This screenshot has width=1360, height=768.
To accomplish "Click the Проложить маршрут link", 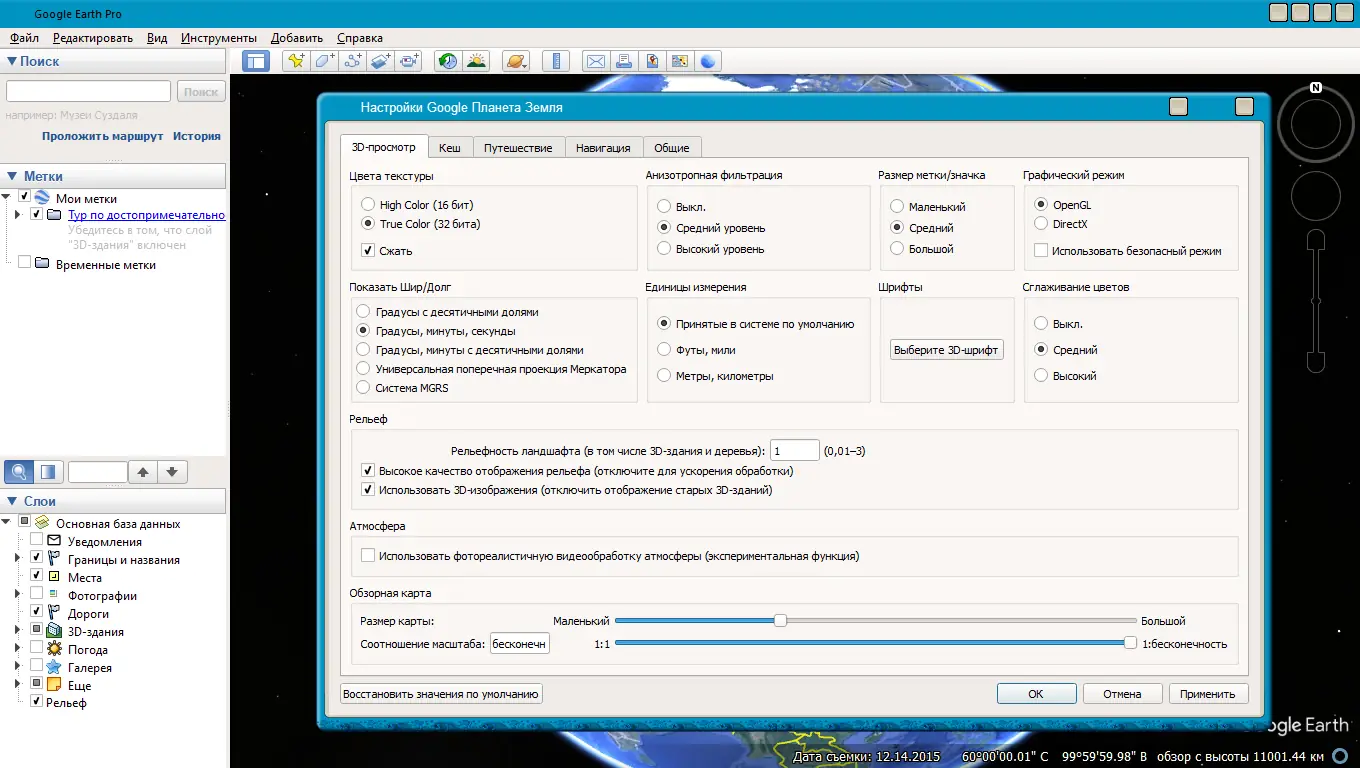I will (x=102, y=136).
